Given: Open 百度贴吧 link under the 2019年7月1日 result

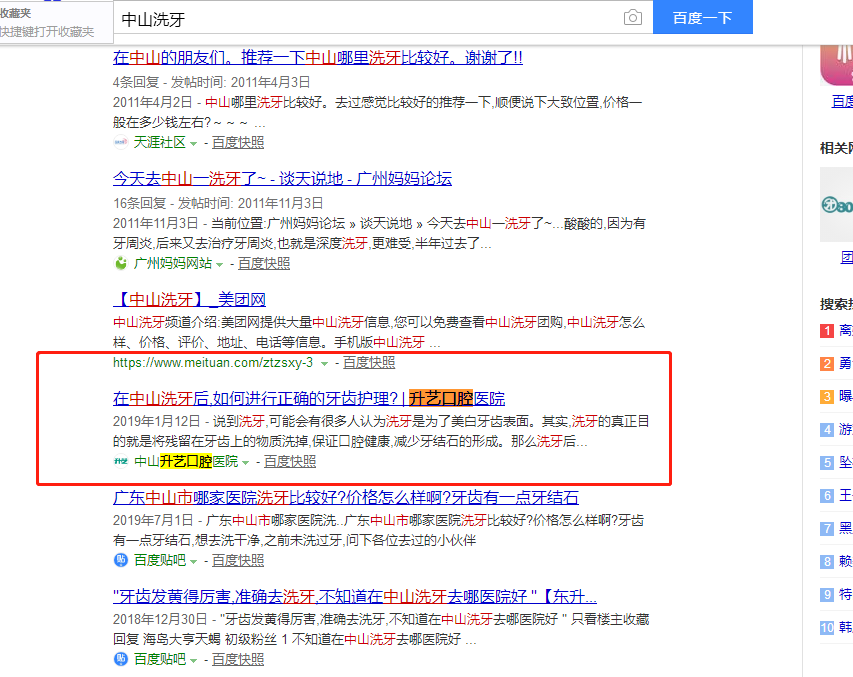Looking at the screenshot, I should tap(159, 560).
